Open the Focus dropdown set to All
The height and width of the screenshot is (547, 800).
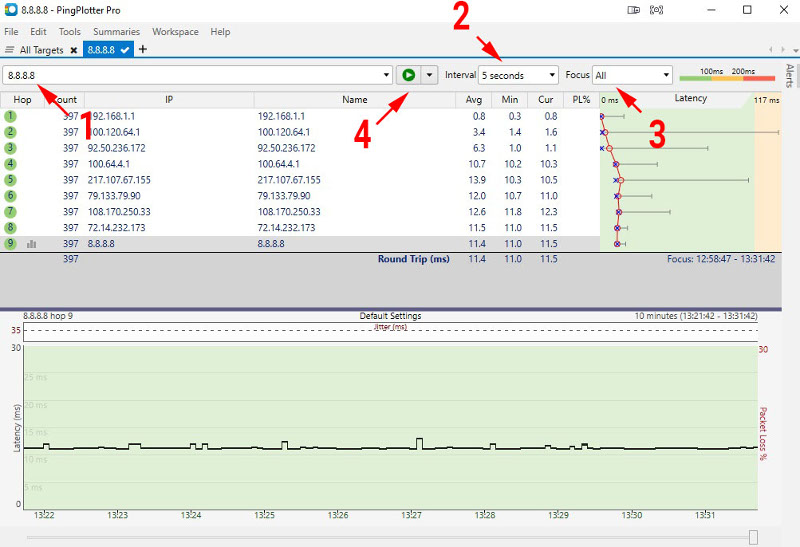point(632,75)
